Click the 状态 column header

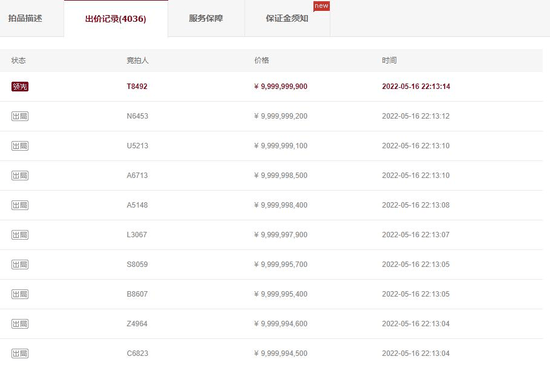click(x=18, y=60)
